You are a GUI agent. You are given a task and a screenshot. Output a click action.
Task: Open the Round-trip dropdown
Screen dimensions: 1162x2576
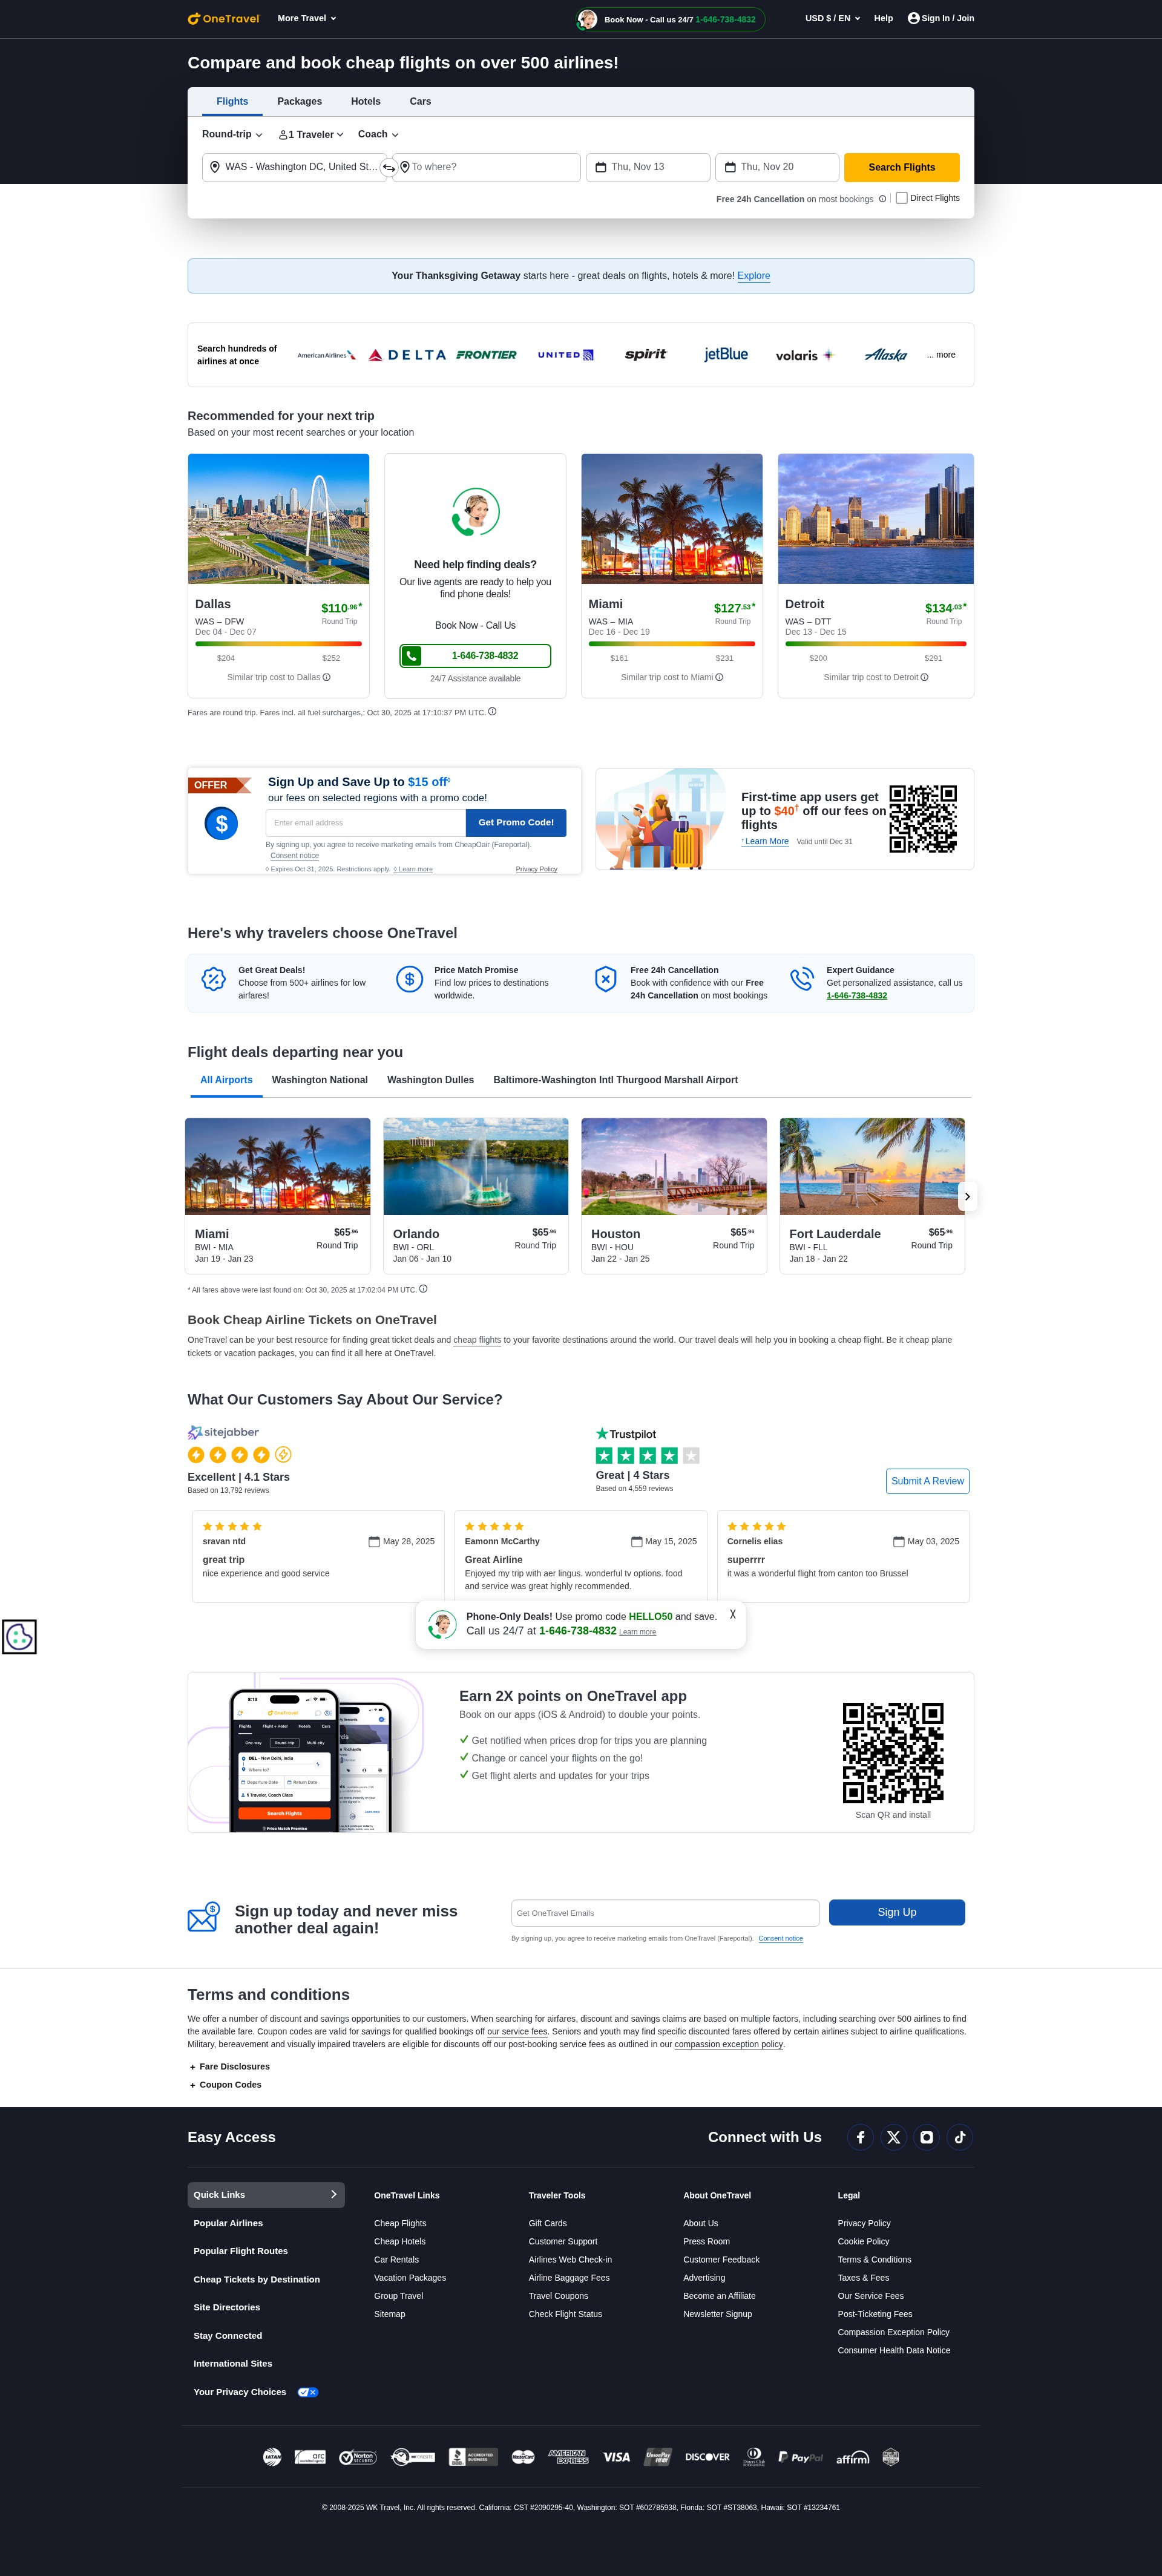tap(232, 134)
